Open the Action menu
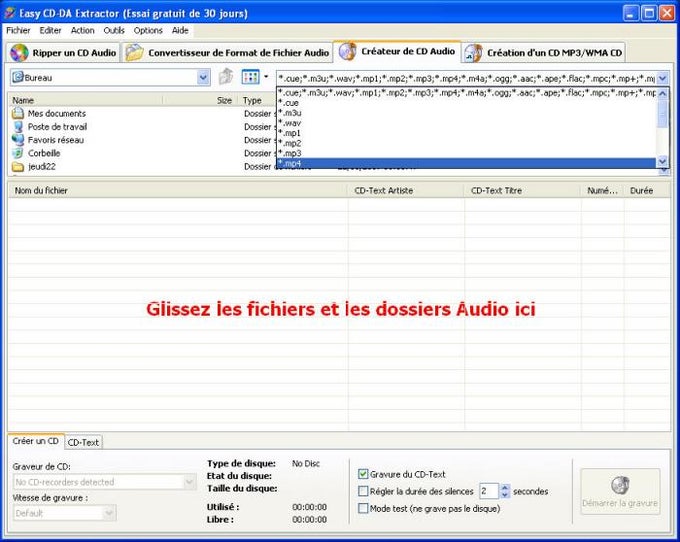Viewport: 680px width, 542px height. (x=82, y=30)
